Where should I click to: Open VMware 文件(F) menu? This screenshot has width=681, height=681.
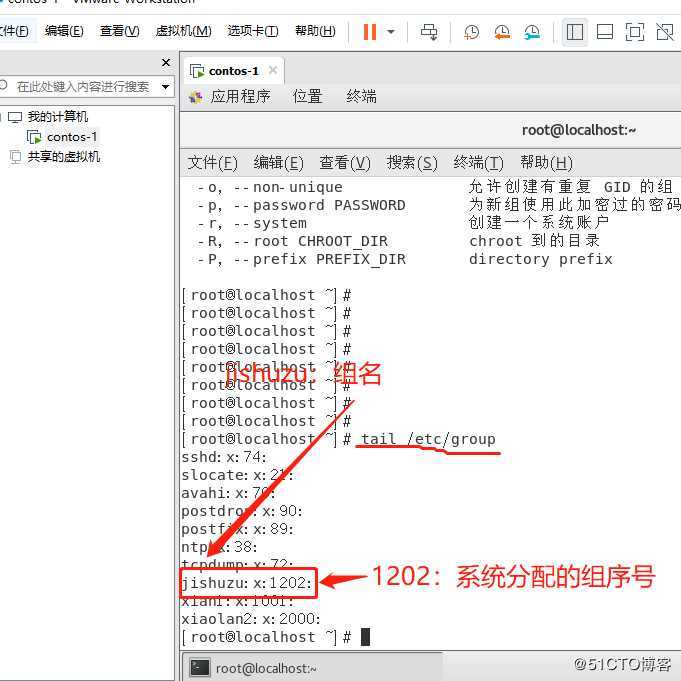coord(14,31)
